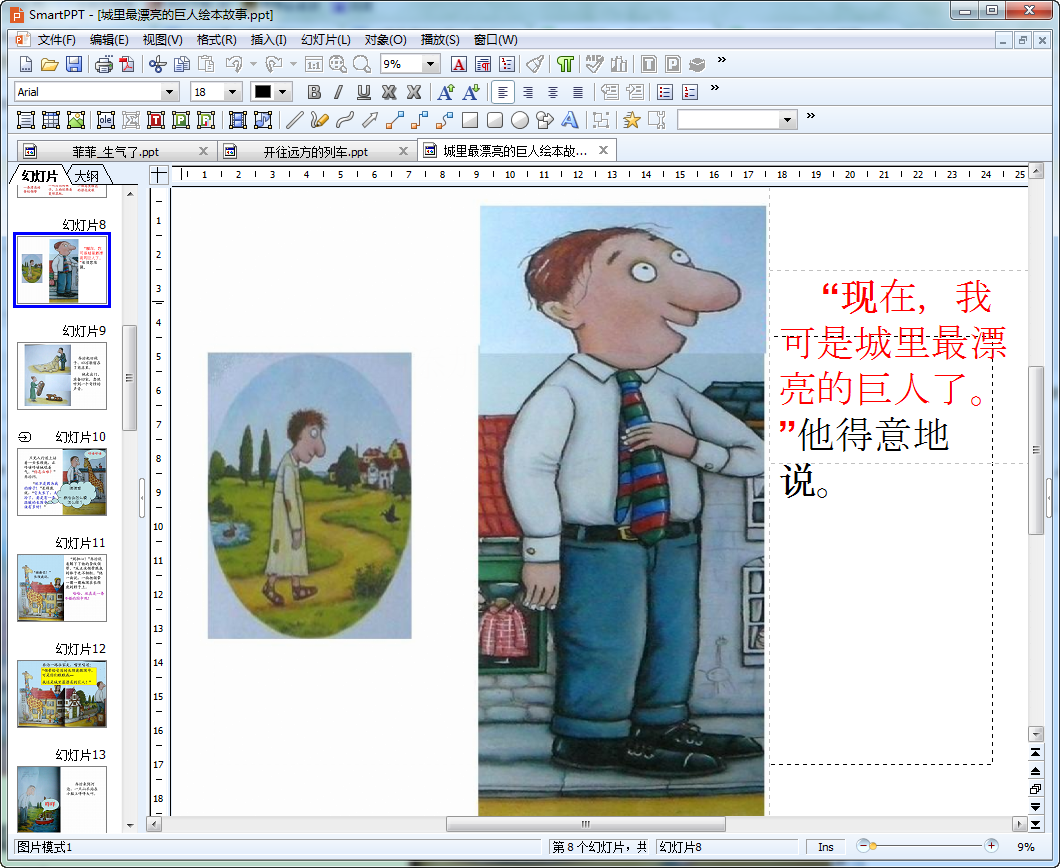This screenshot has height=868, width=1060.
Task: Open the 插入(I) menu
Action: [x=268, y=40]
